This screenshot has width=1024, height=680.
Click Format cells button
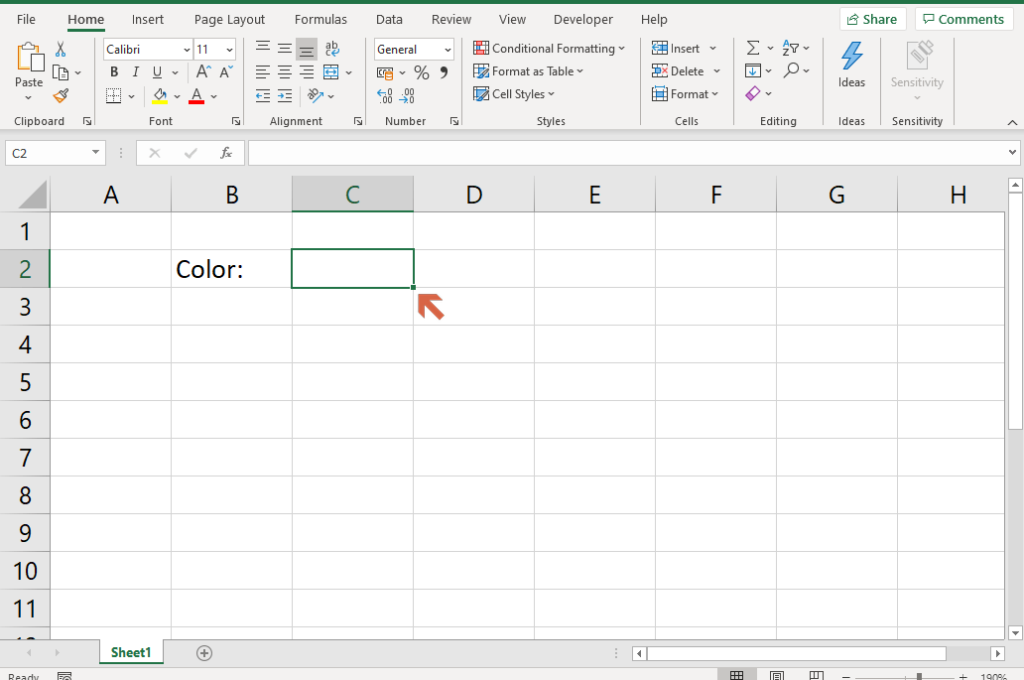(685, 94)
